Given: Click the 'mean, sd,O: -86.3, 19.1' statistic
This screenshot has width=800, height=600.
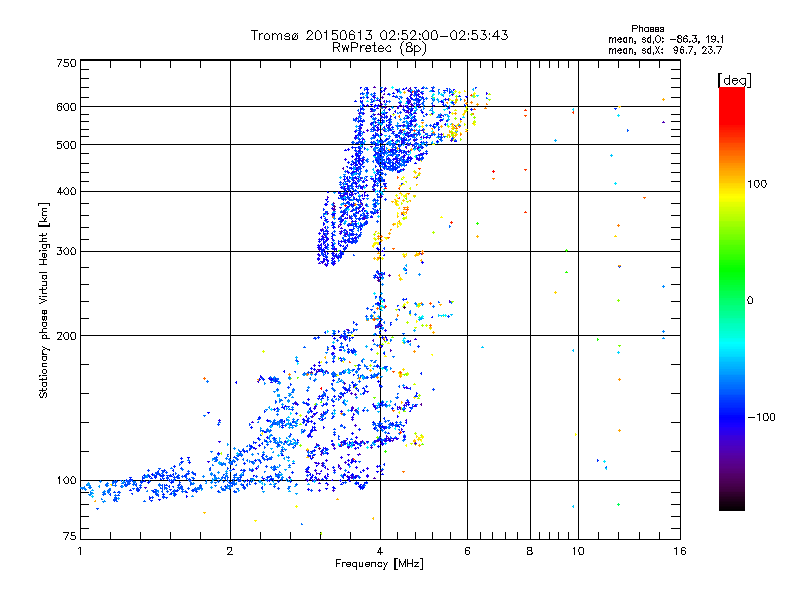Looking at the screenshot, I should tap(666, 39).
